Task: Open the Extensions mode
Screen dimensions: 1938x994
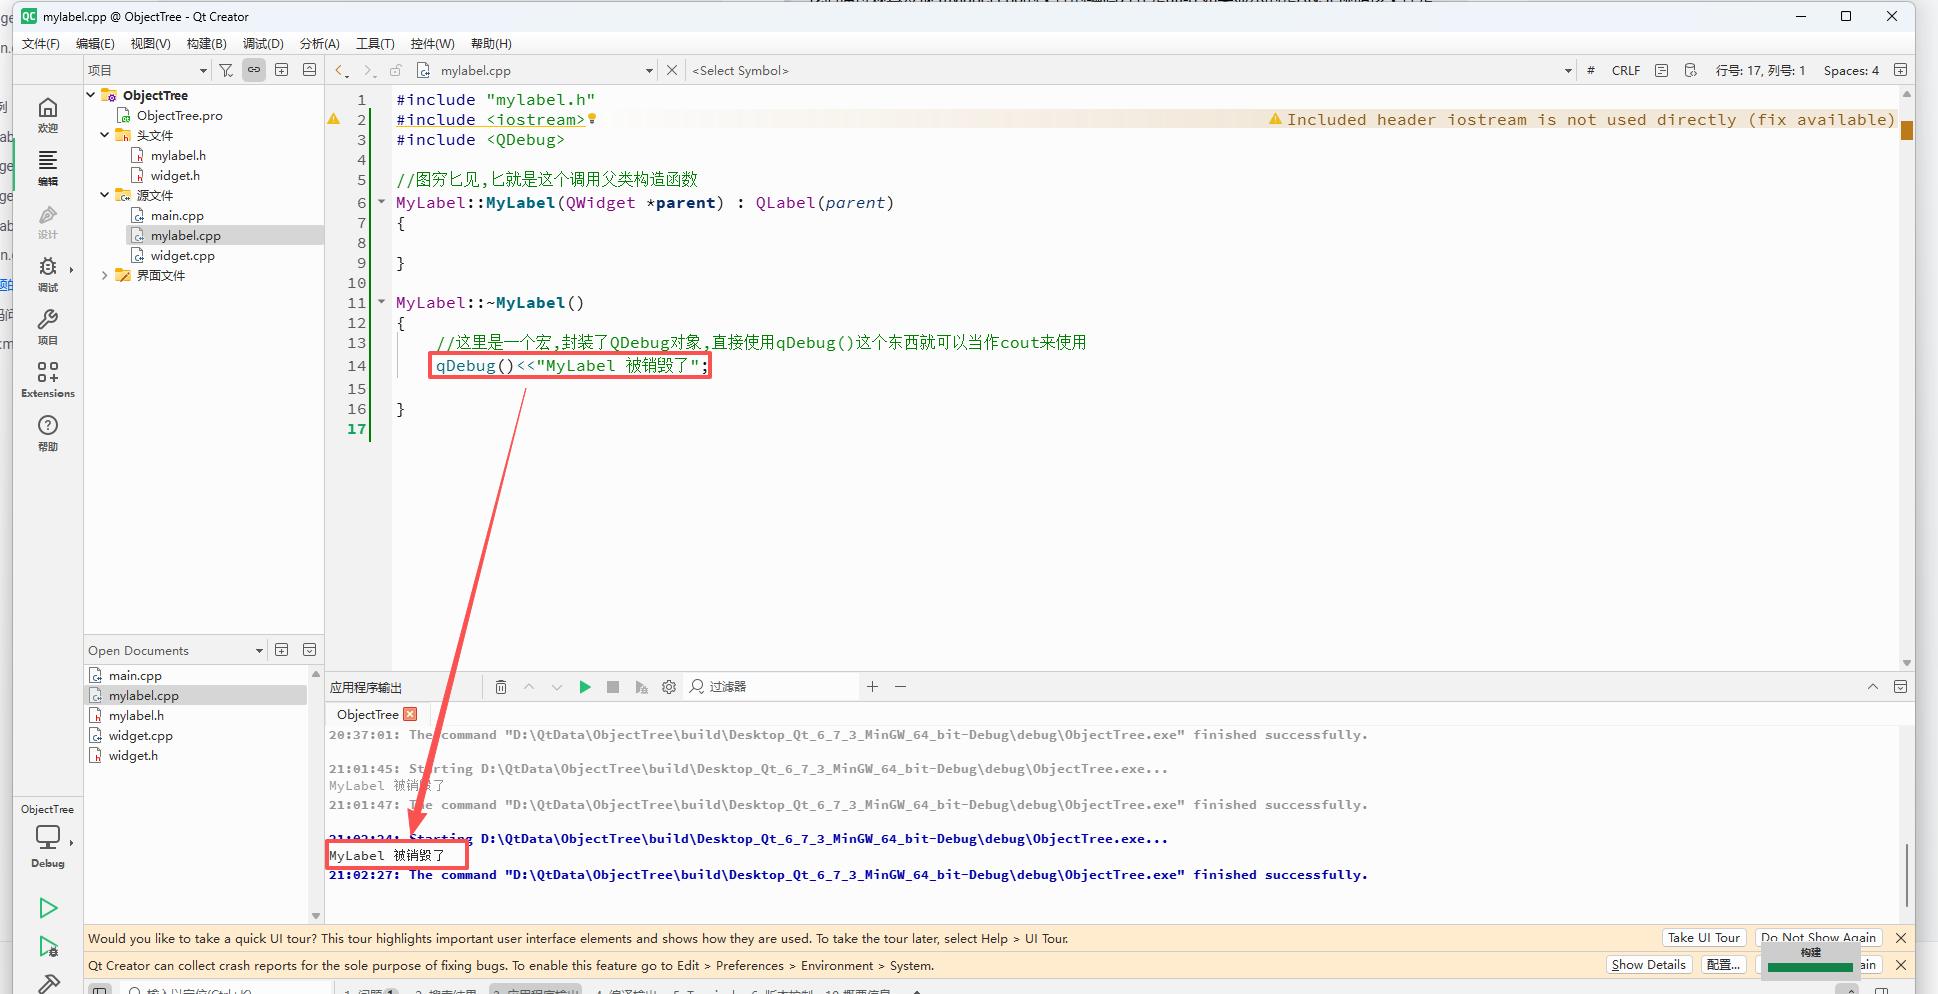Action: 47,380
